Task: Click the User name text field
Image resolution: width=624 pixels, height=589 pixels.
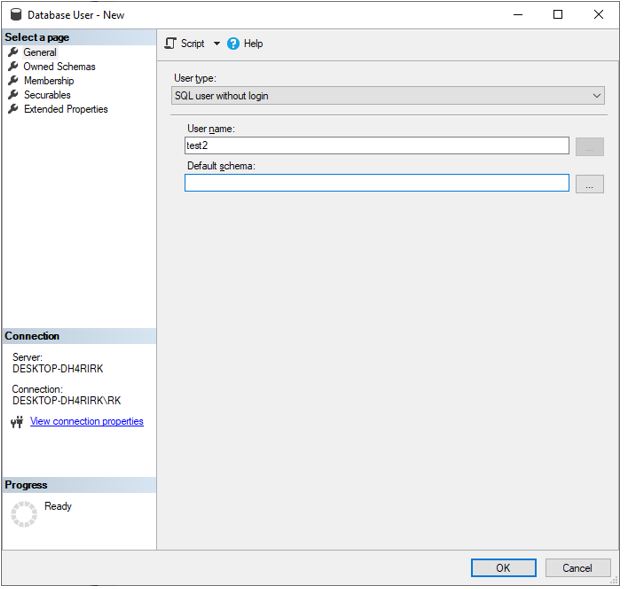Action: click(376, 146)
